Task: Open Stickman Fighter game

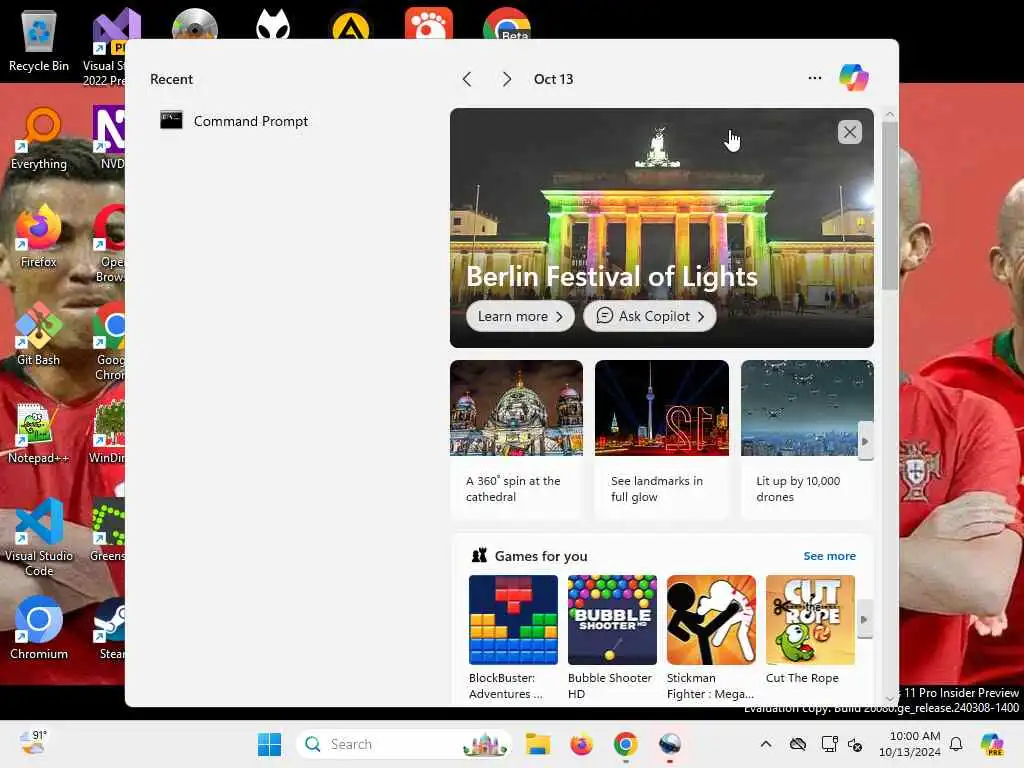Action: pos(711,637)
